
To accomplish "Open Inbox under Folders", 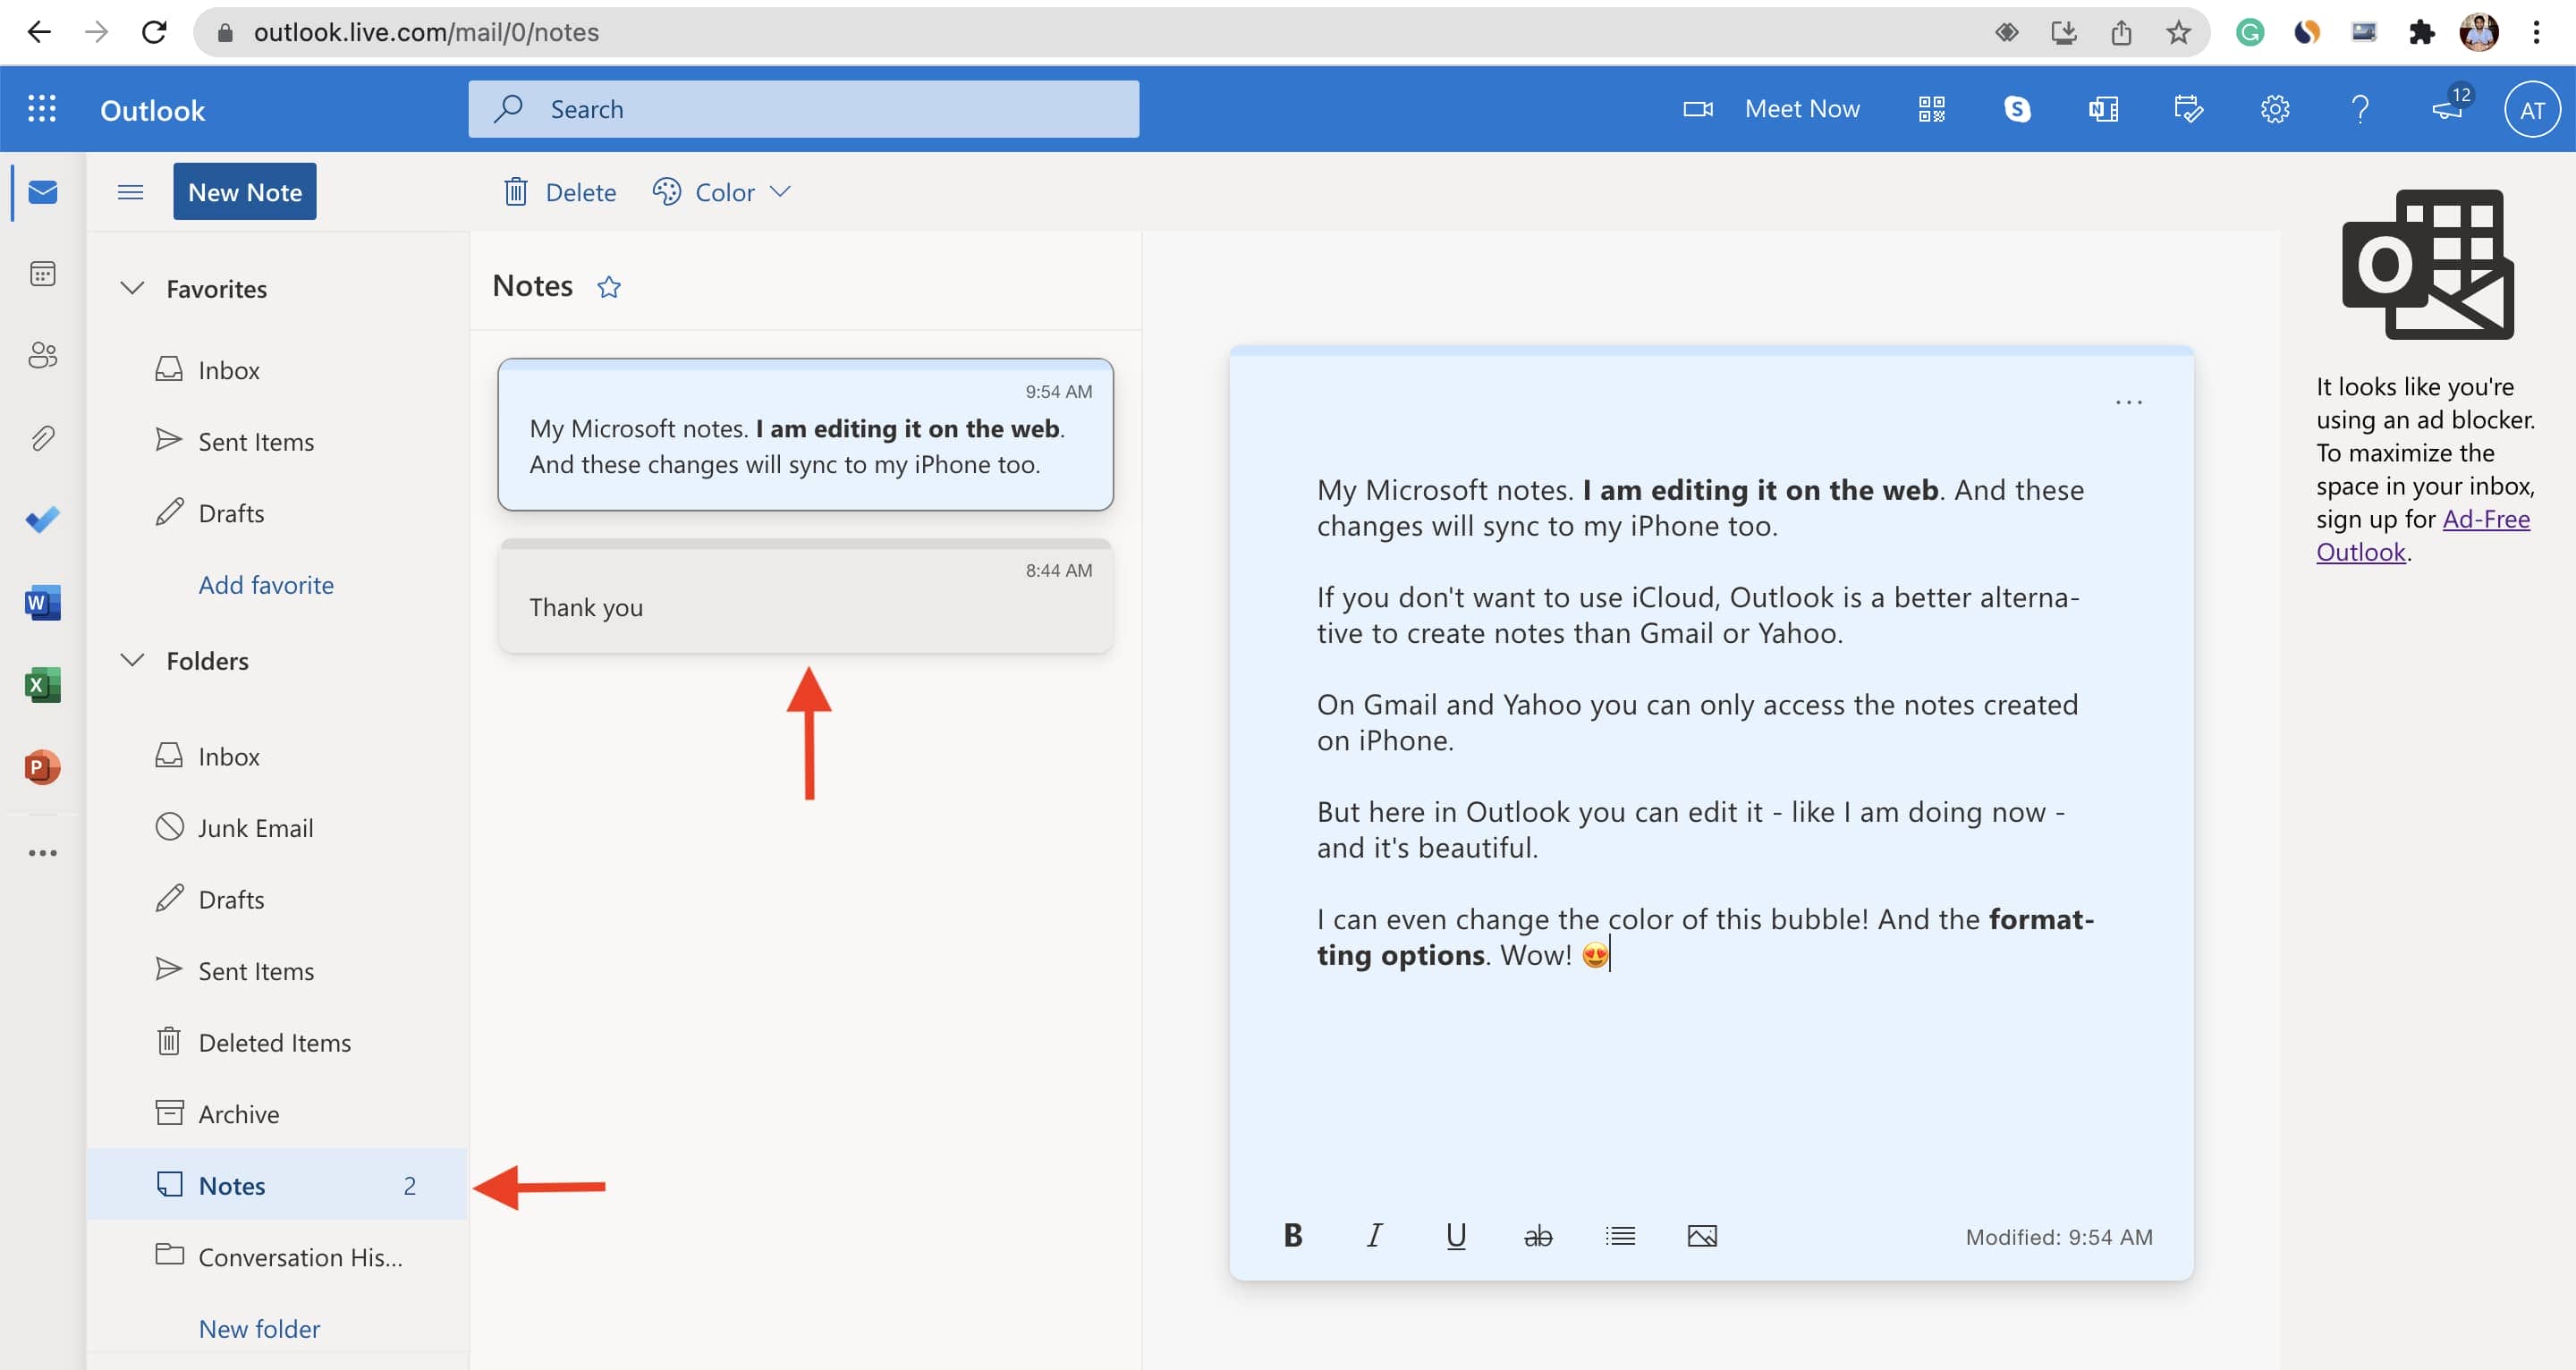I will 277,756.
